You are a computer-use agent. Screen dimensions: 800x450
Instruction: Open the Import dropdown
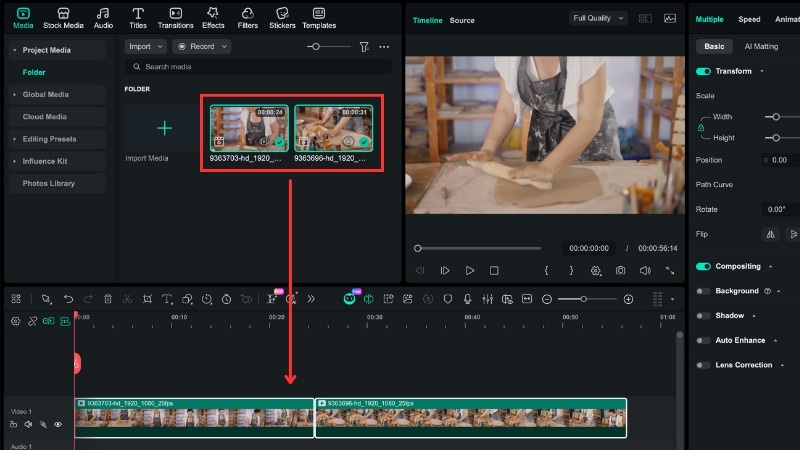[145, 46]
